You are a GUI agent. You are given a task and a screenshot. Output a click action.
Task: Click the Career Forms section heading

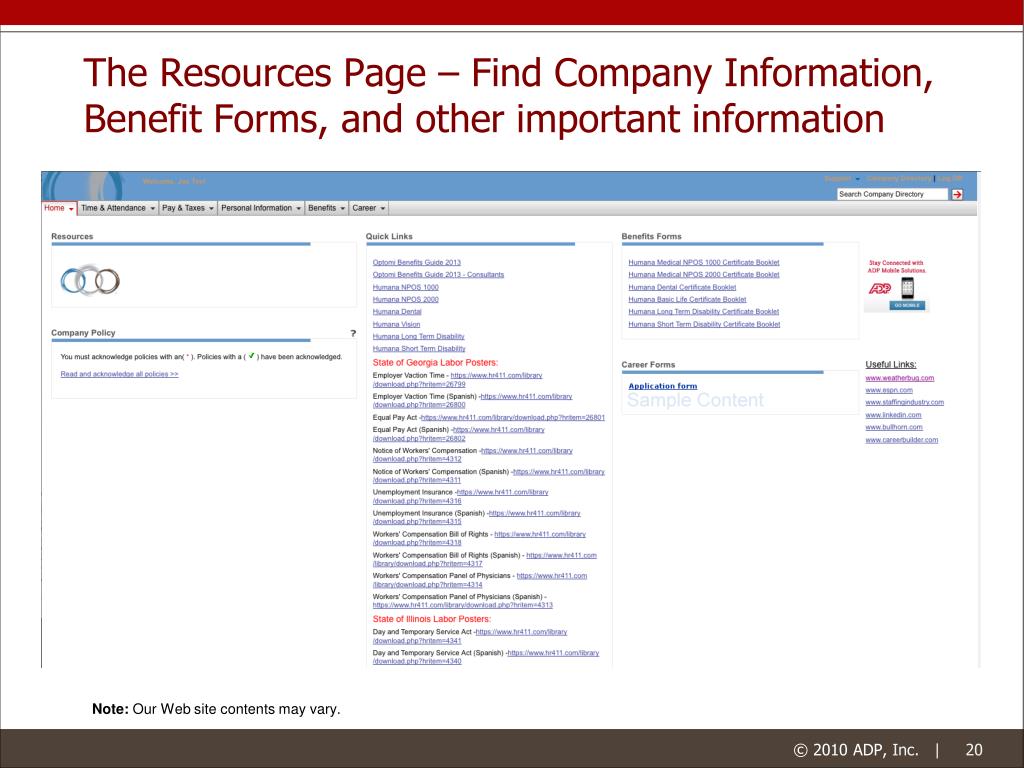tap(648, 364)
